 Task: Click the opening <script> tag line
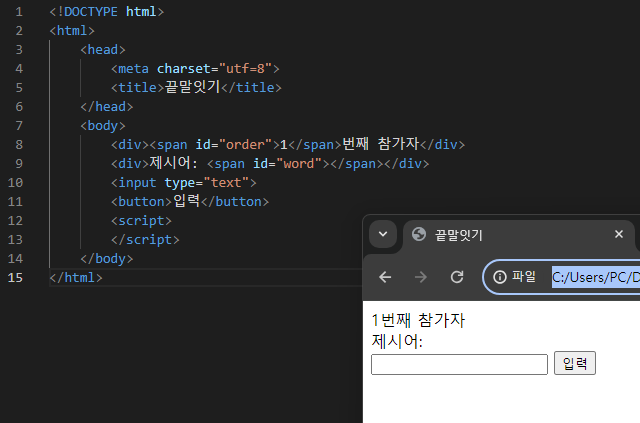tap(141, 220)
